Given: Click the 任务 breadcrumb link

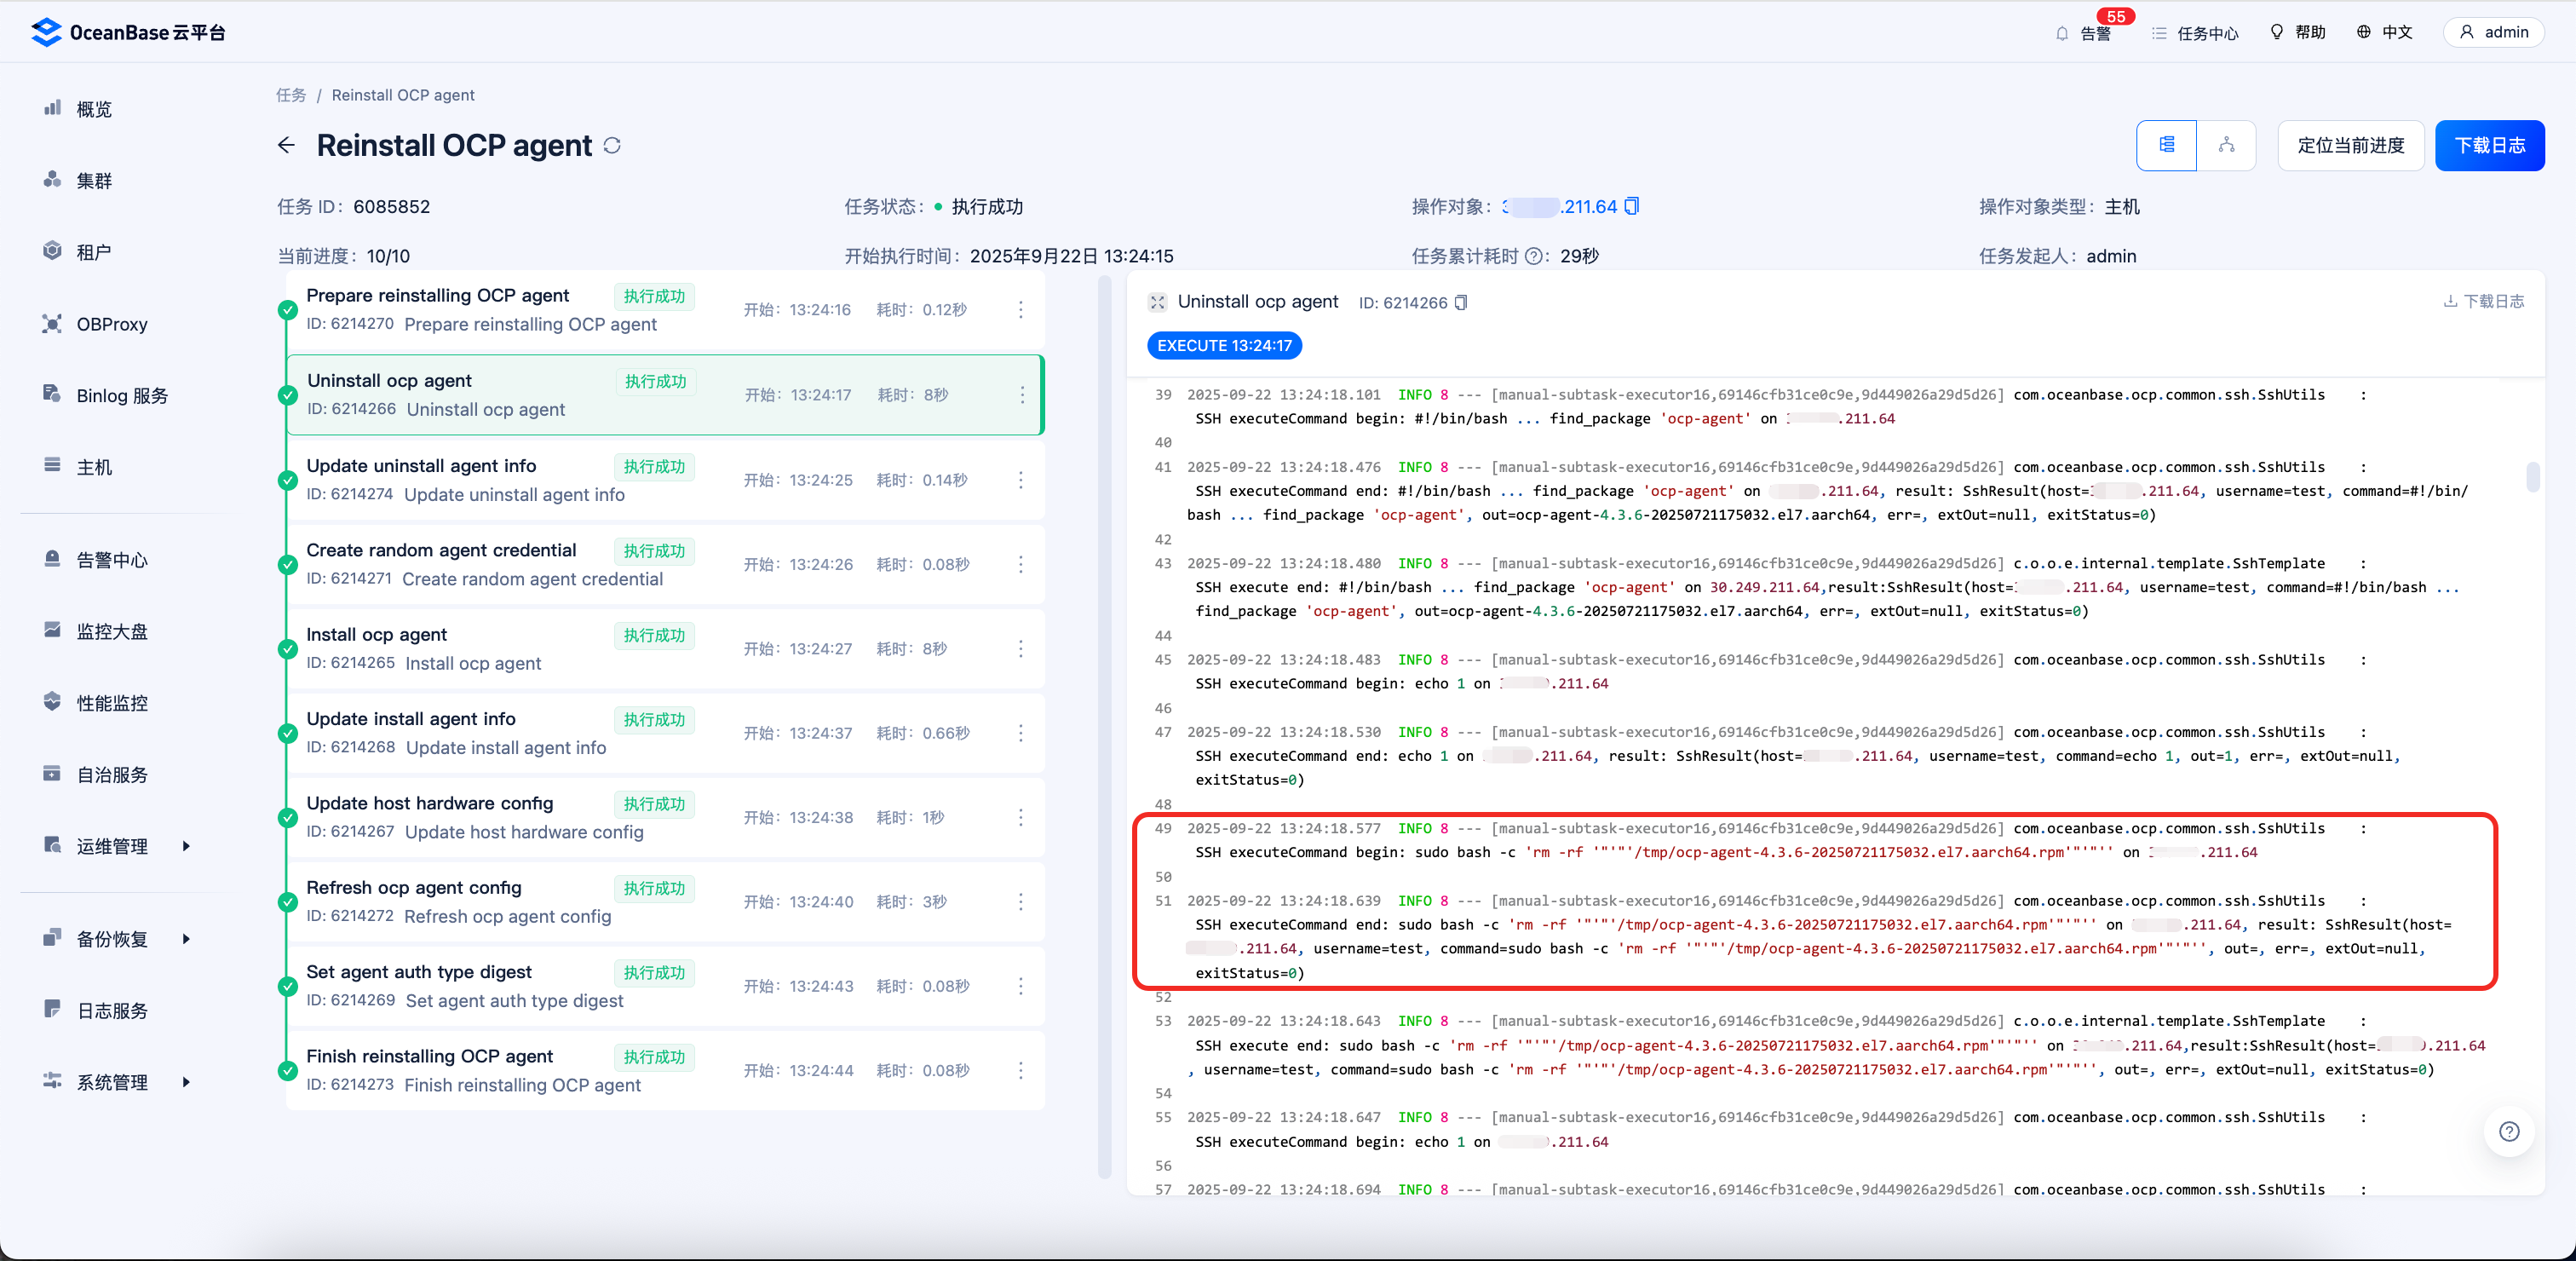Looking at the screenshot, I should coord(291,95).
